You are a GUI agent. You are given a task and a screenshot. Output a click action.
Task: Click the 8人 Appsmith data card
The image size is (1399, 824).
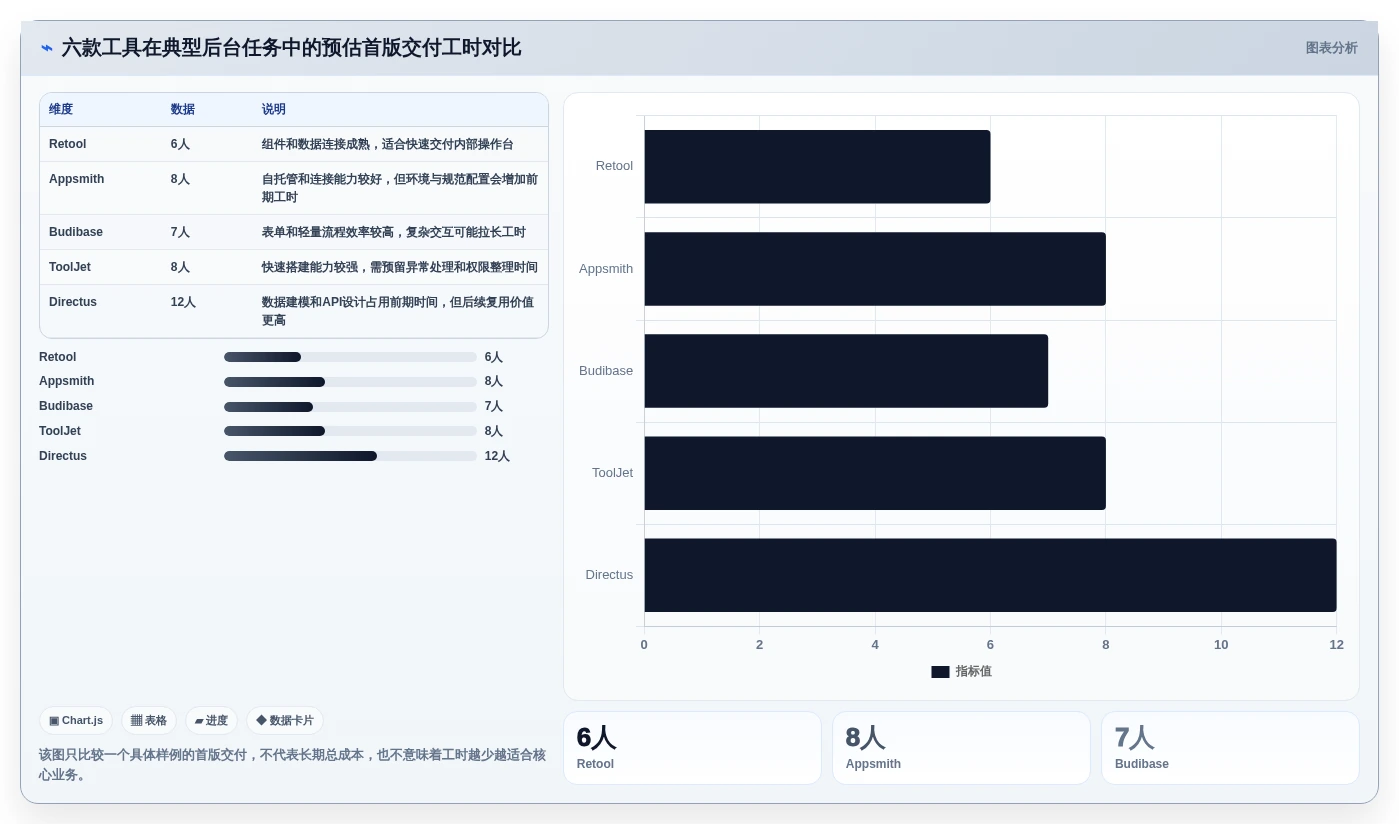(x=961, y=748)
